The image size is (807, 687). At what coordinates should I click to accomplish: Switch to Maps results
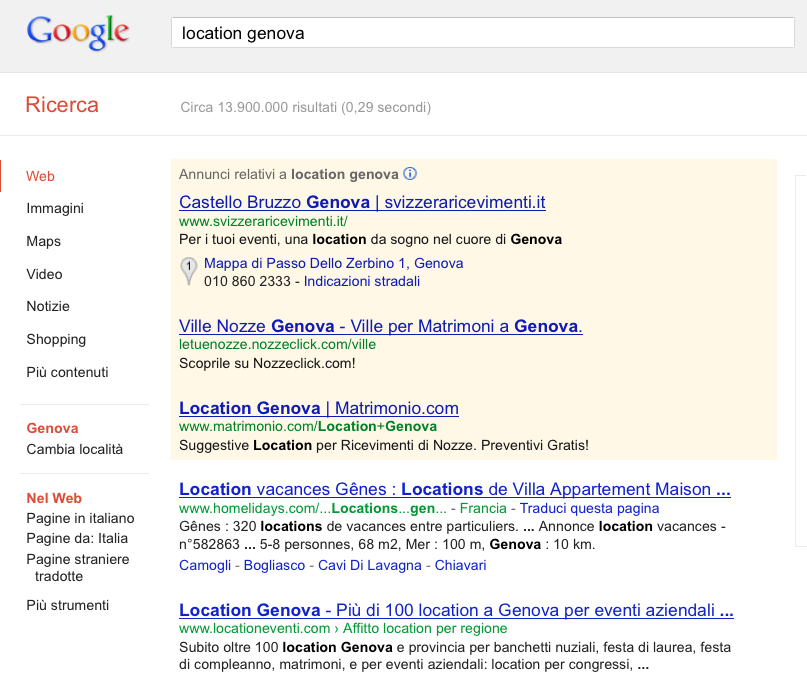pos(44,241)
